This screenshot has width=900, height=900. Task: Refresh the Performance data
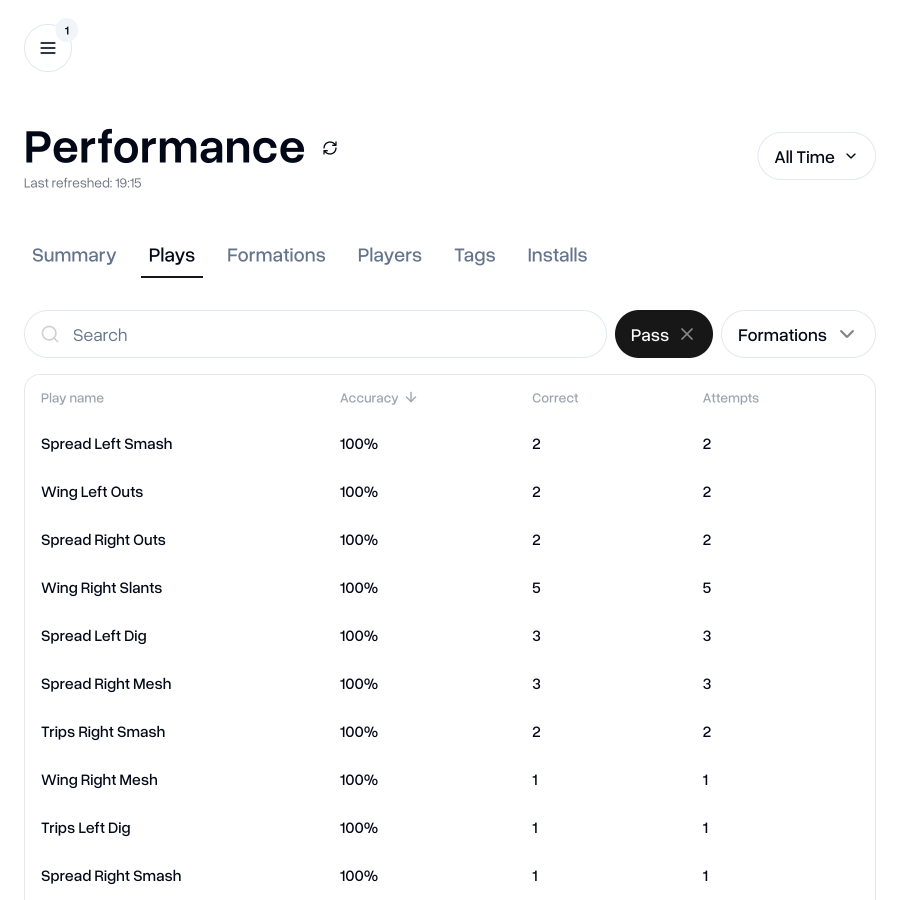[x=330, y=148]
